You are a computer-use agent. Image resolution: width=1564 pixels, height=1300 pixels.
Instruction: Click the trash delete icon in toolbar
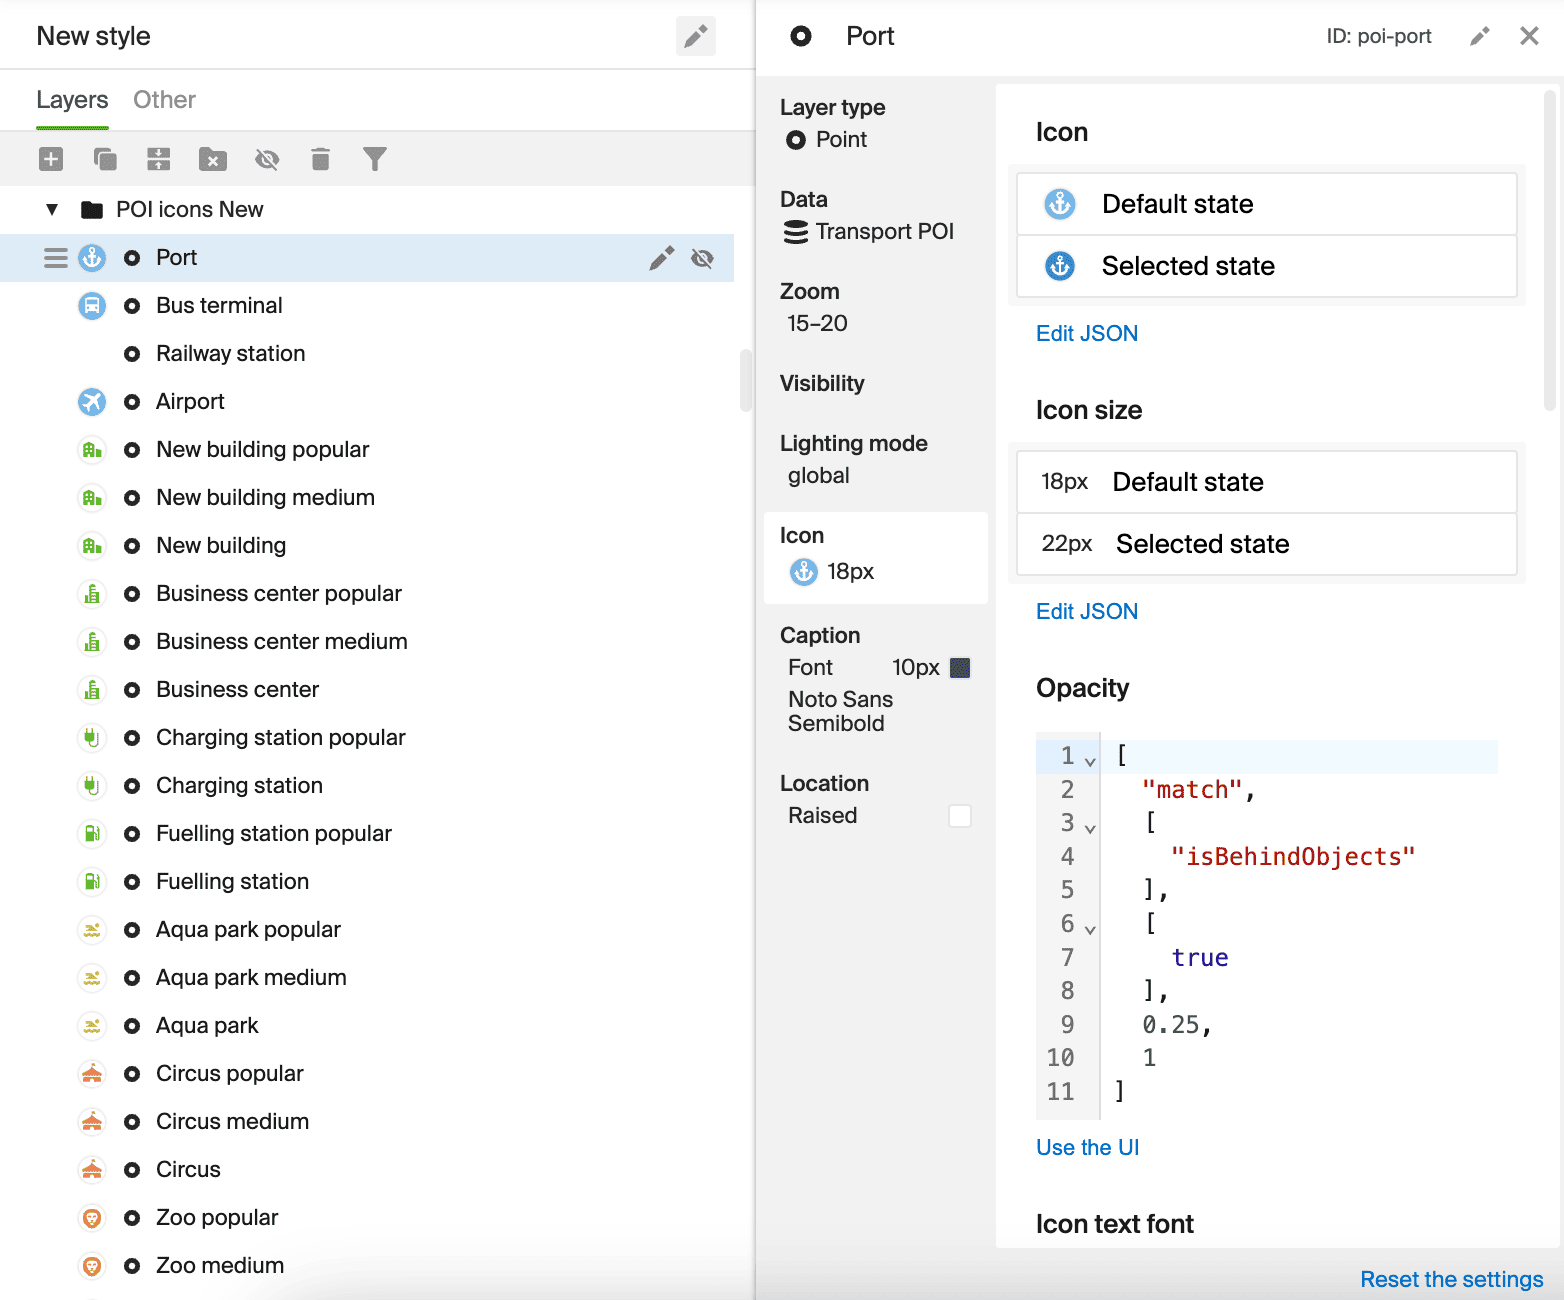click(x=320, y=159)
